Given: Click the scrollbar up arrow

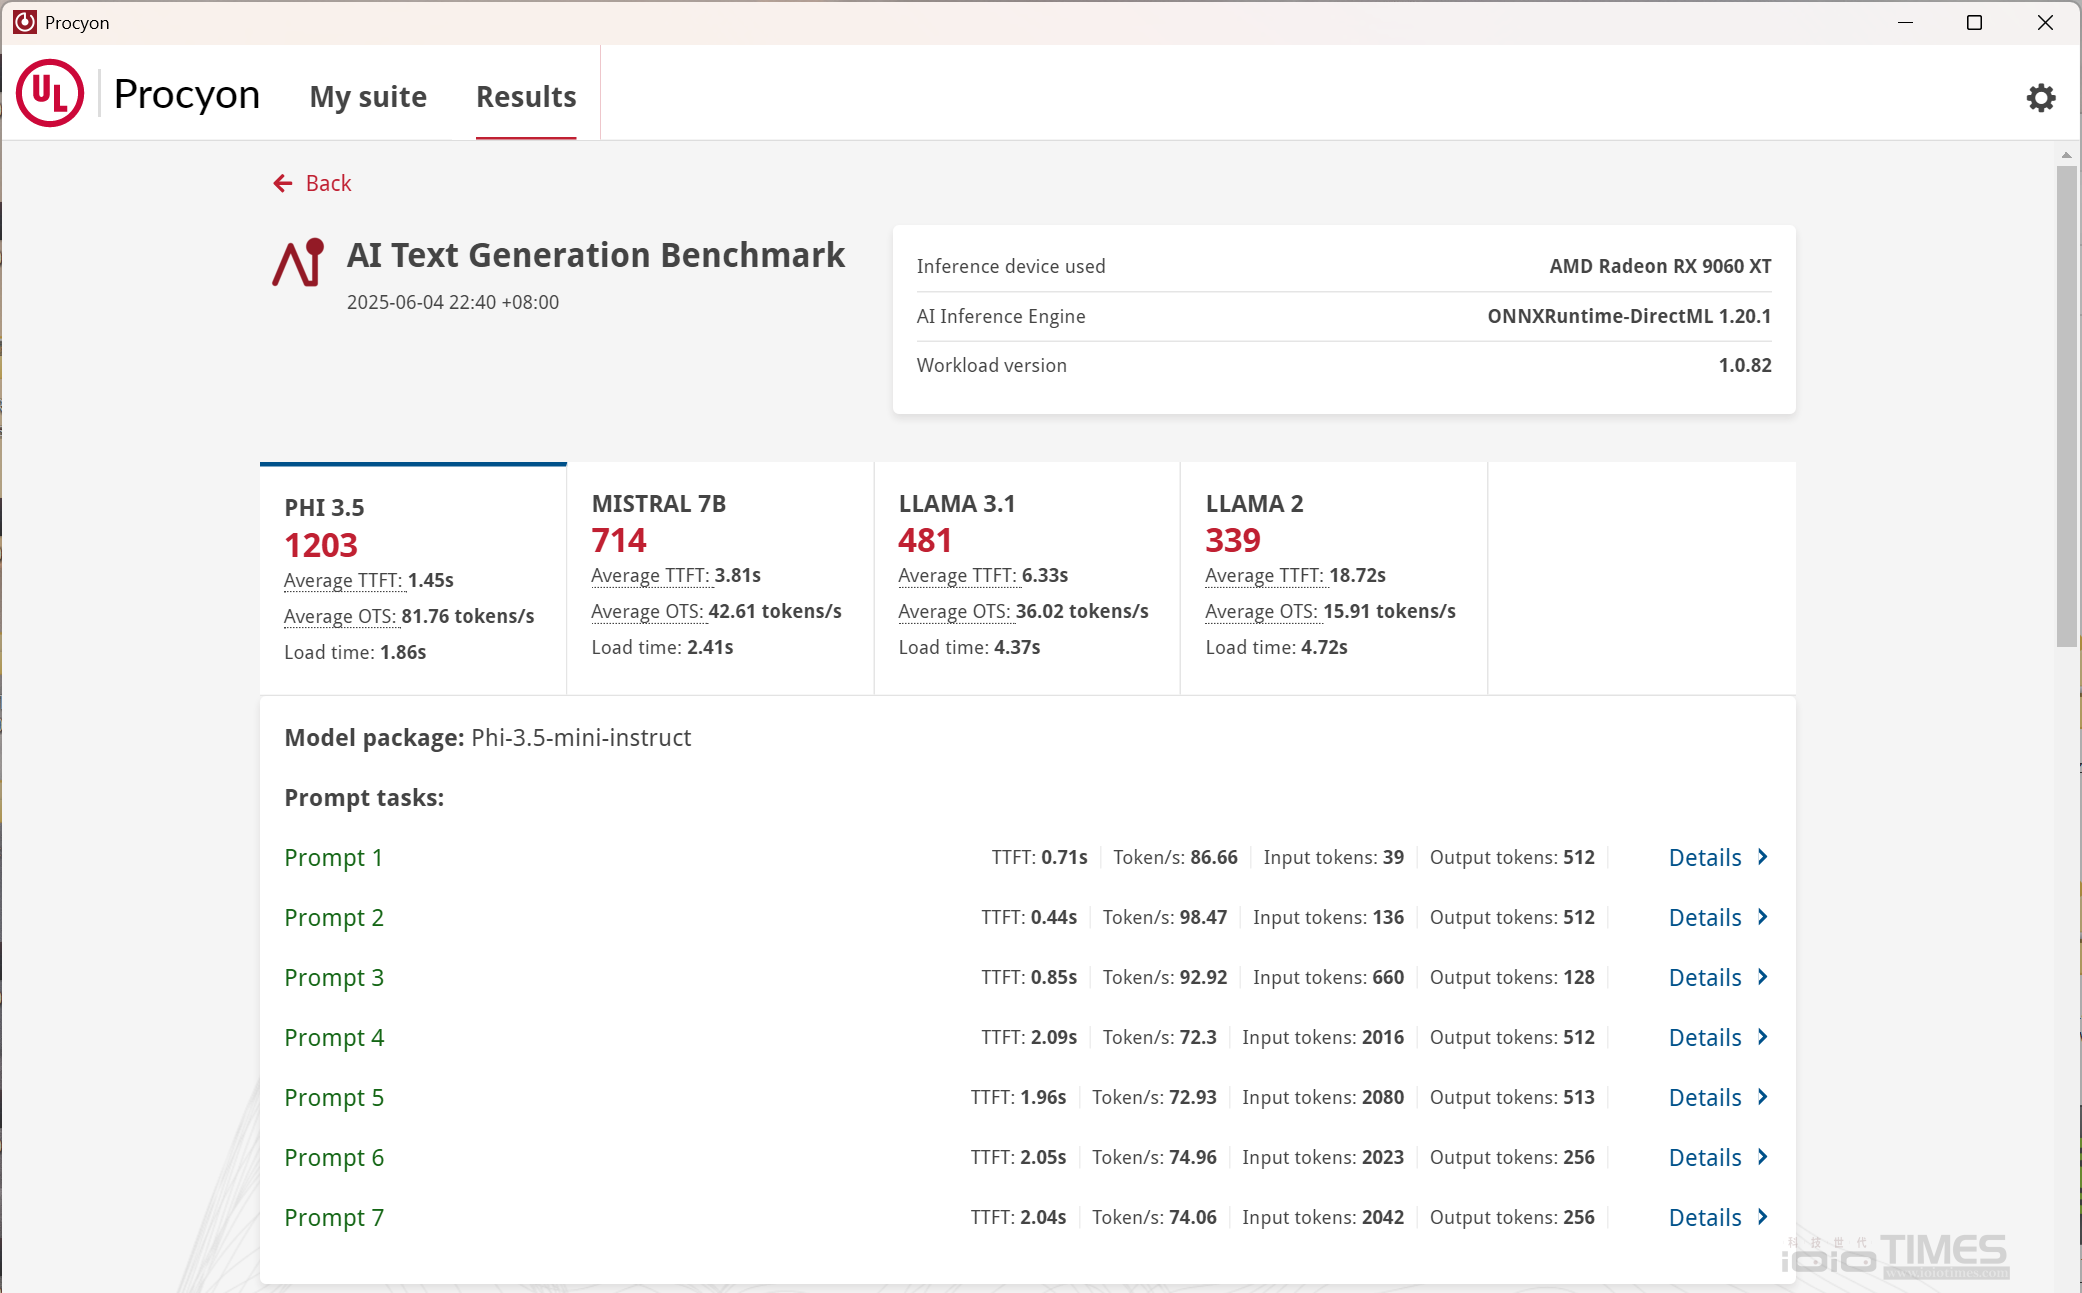Looking at the screenshot, I should [x=2066, y=155].
